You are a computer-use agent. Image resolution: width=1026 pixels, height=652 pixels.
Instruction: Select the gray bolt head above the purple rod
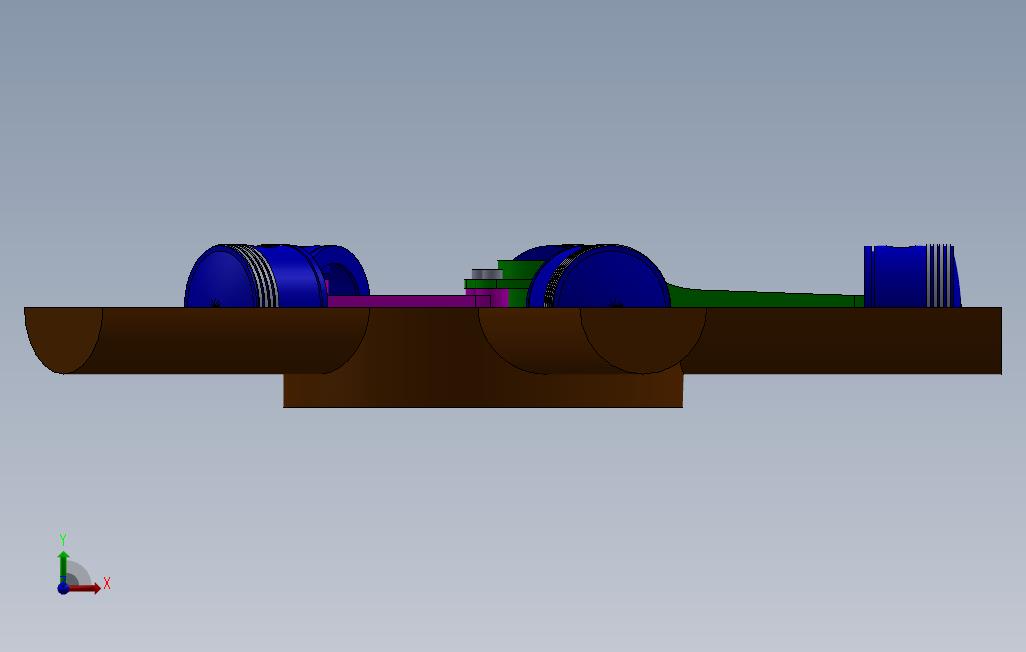487,274
